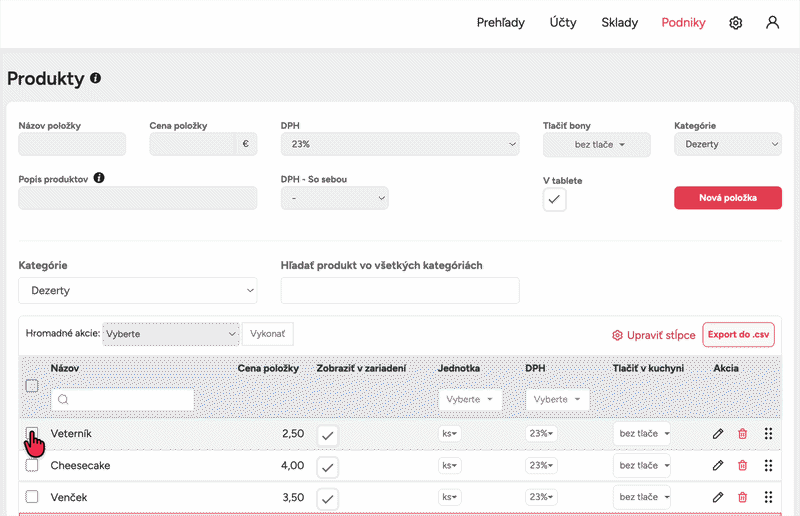Click info icon next to Produkty title
The height and width of the screenshot is (516, 800).
(95, 78)
